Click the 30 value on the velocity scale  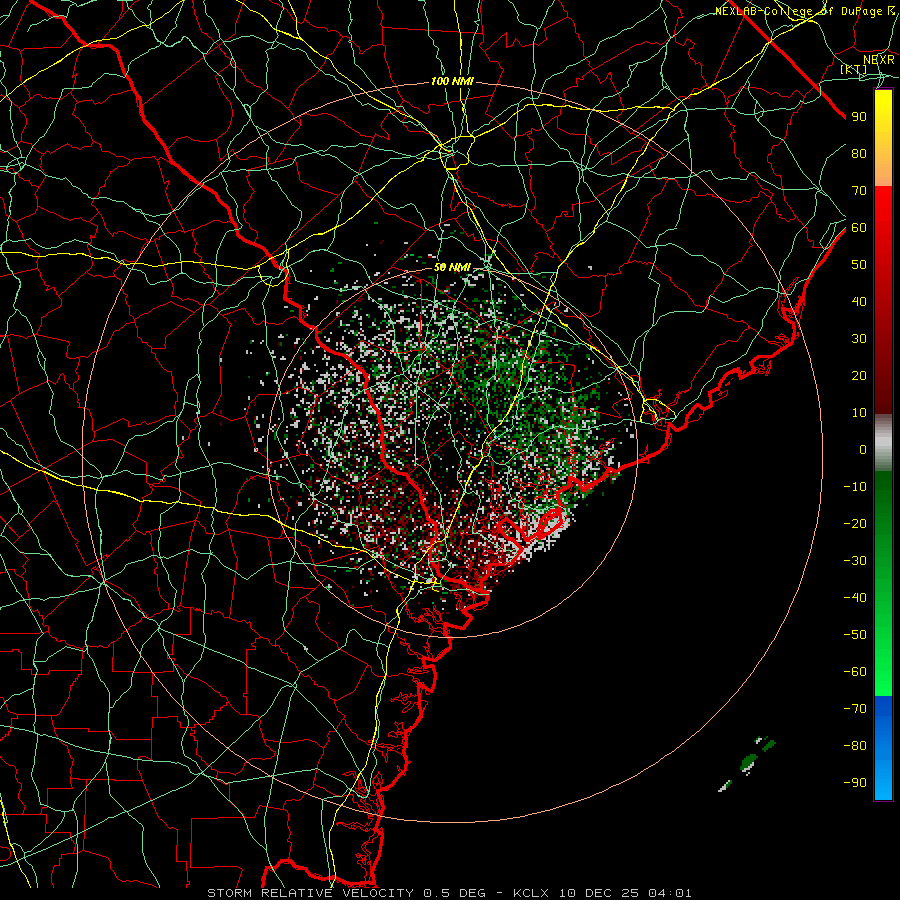point(859,339)
